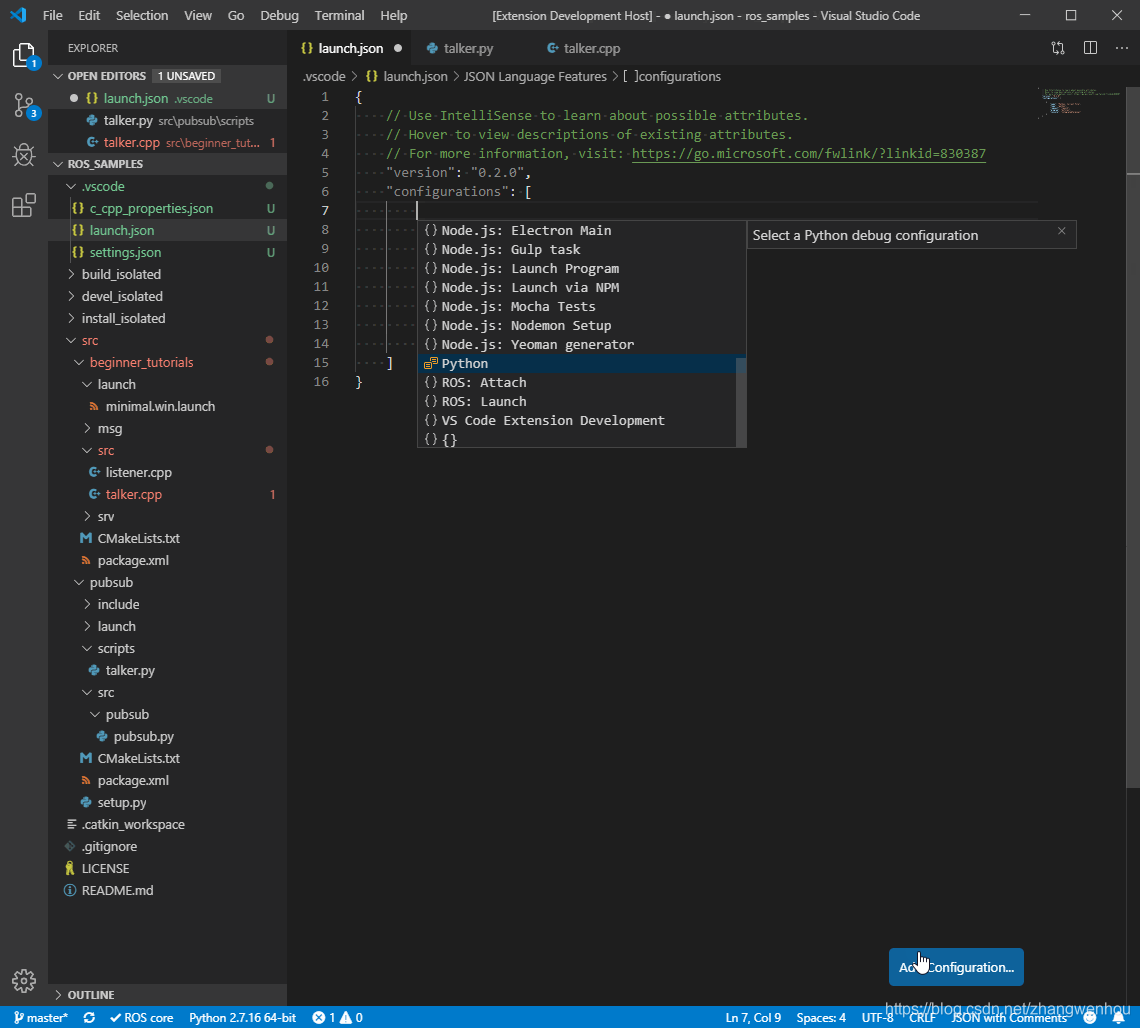
Task: Open the Debug menu
Action: 279,15
